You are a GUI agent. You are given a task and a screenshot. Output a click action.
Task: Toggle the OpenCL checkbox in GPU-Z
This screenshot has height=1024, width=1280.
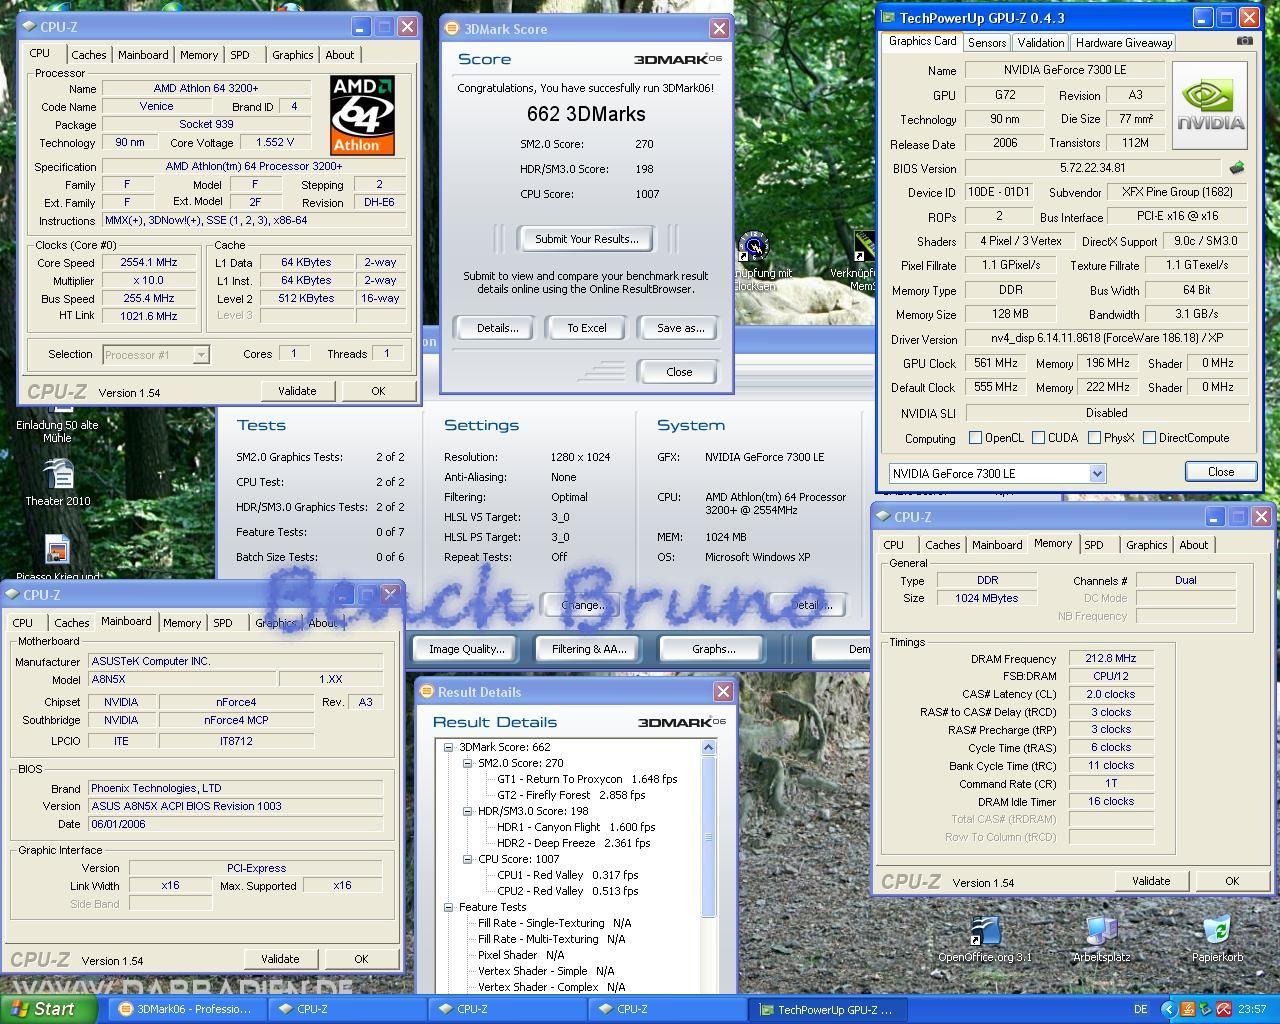click(975, 438)
